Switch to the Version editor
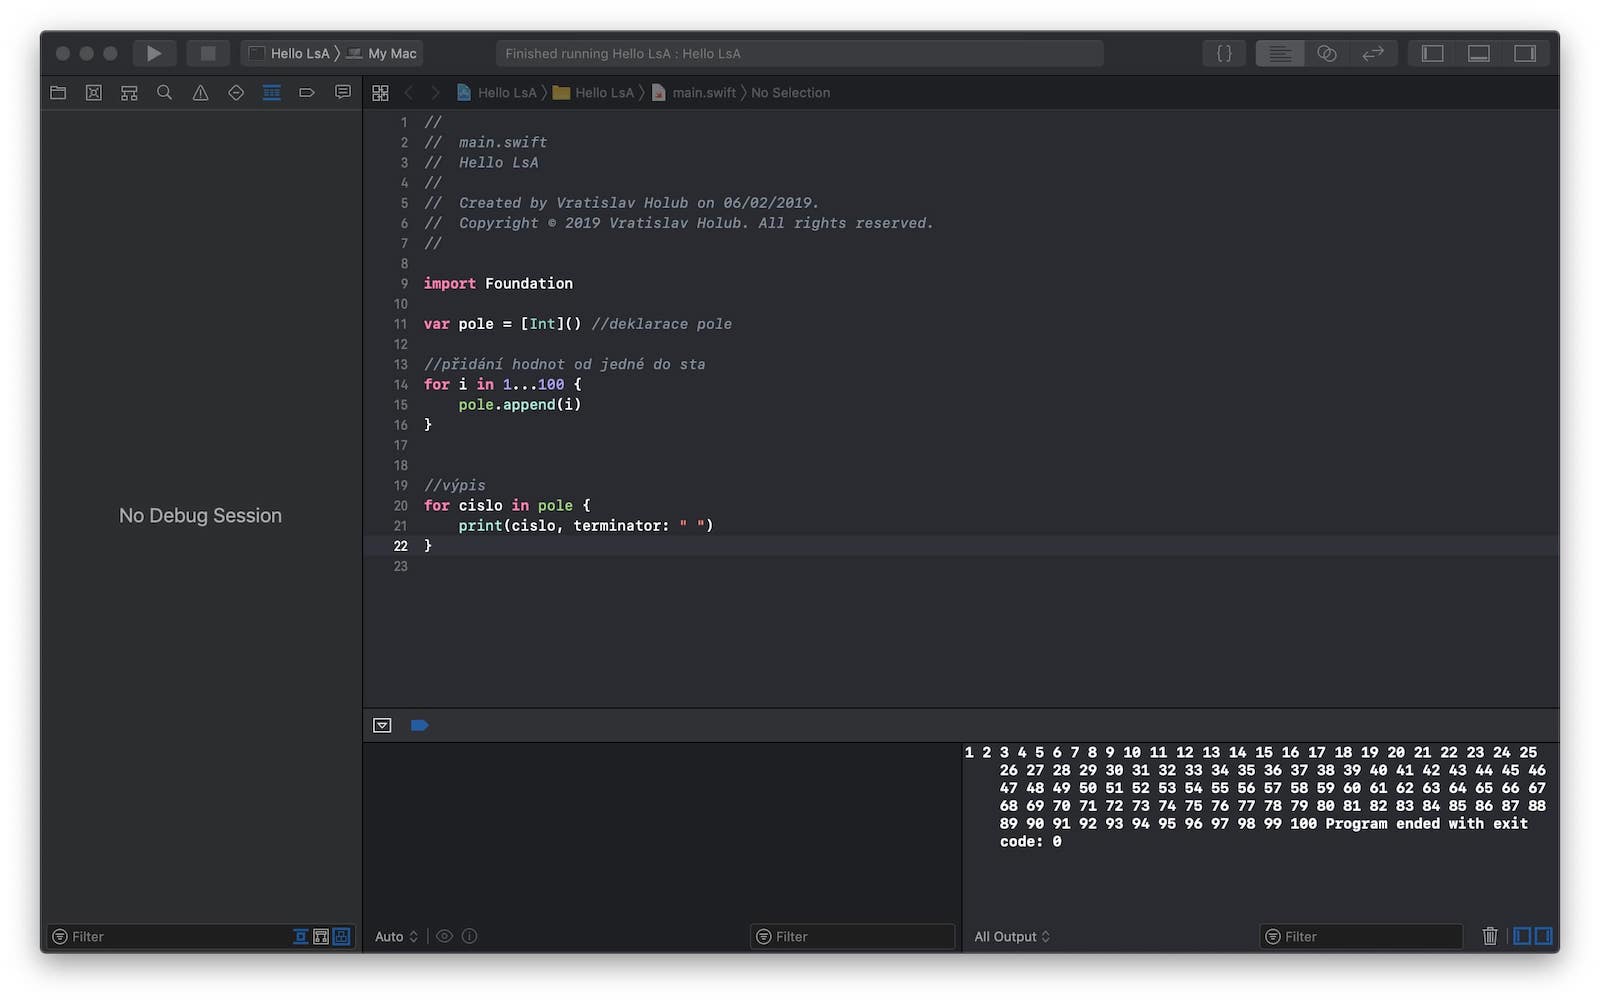Viewport: 1600px width, 1003px height. [1373, 53]
